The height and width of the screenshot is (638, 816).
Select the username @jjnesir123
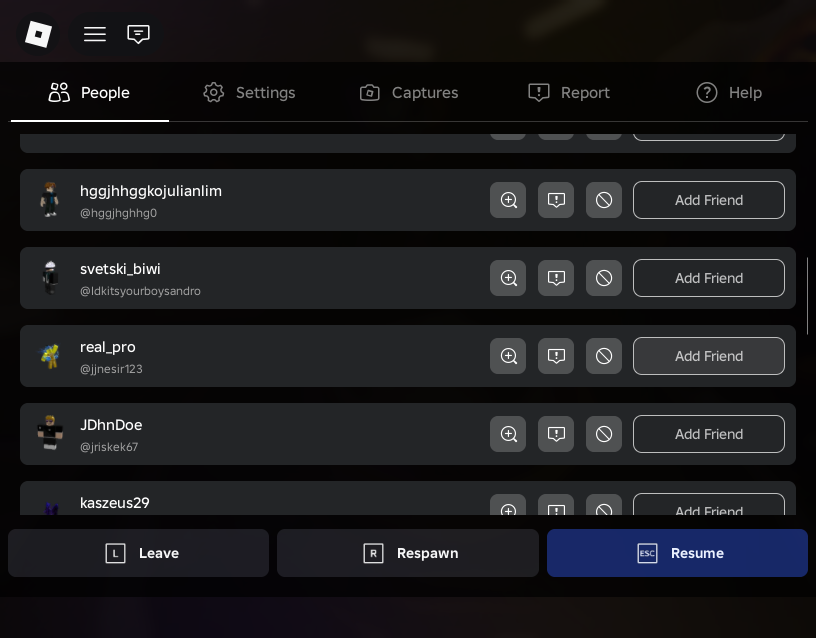pos(111,369)
